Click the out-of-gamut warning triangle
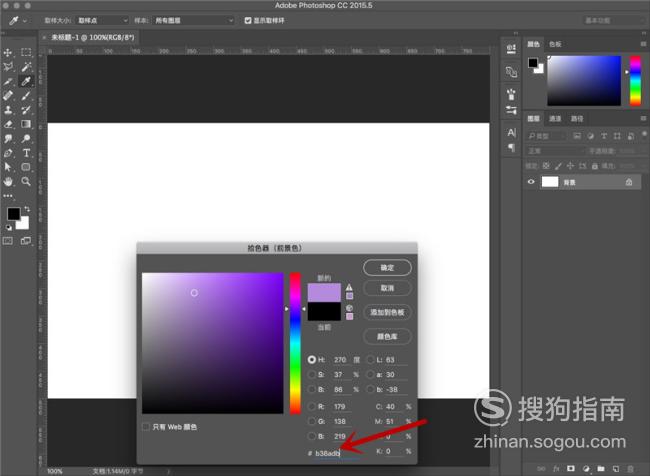The width and height of the screenshot is (650, 476). (349, 287)
